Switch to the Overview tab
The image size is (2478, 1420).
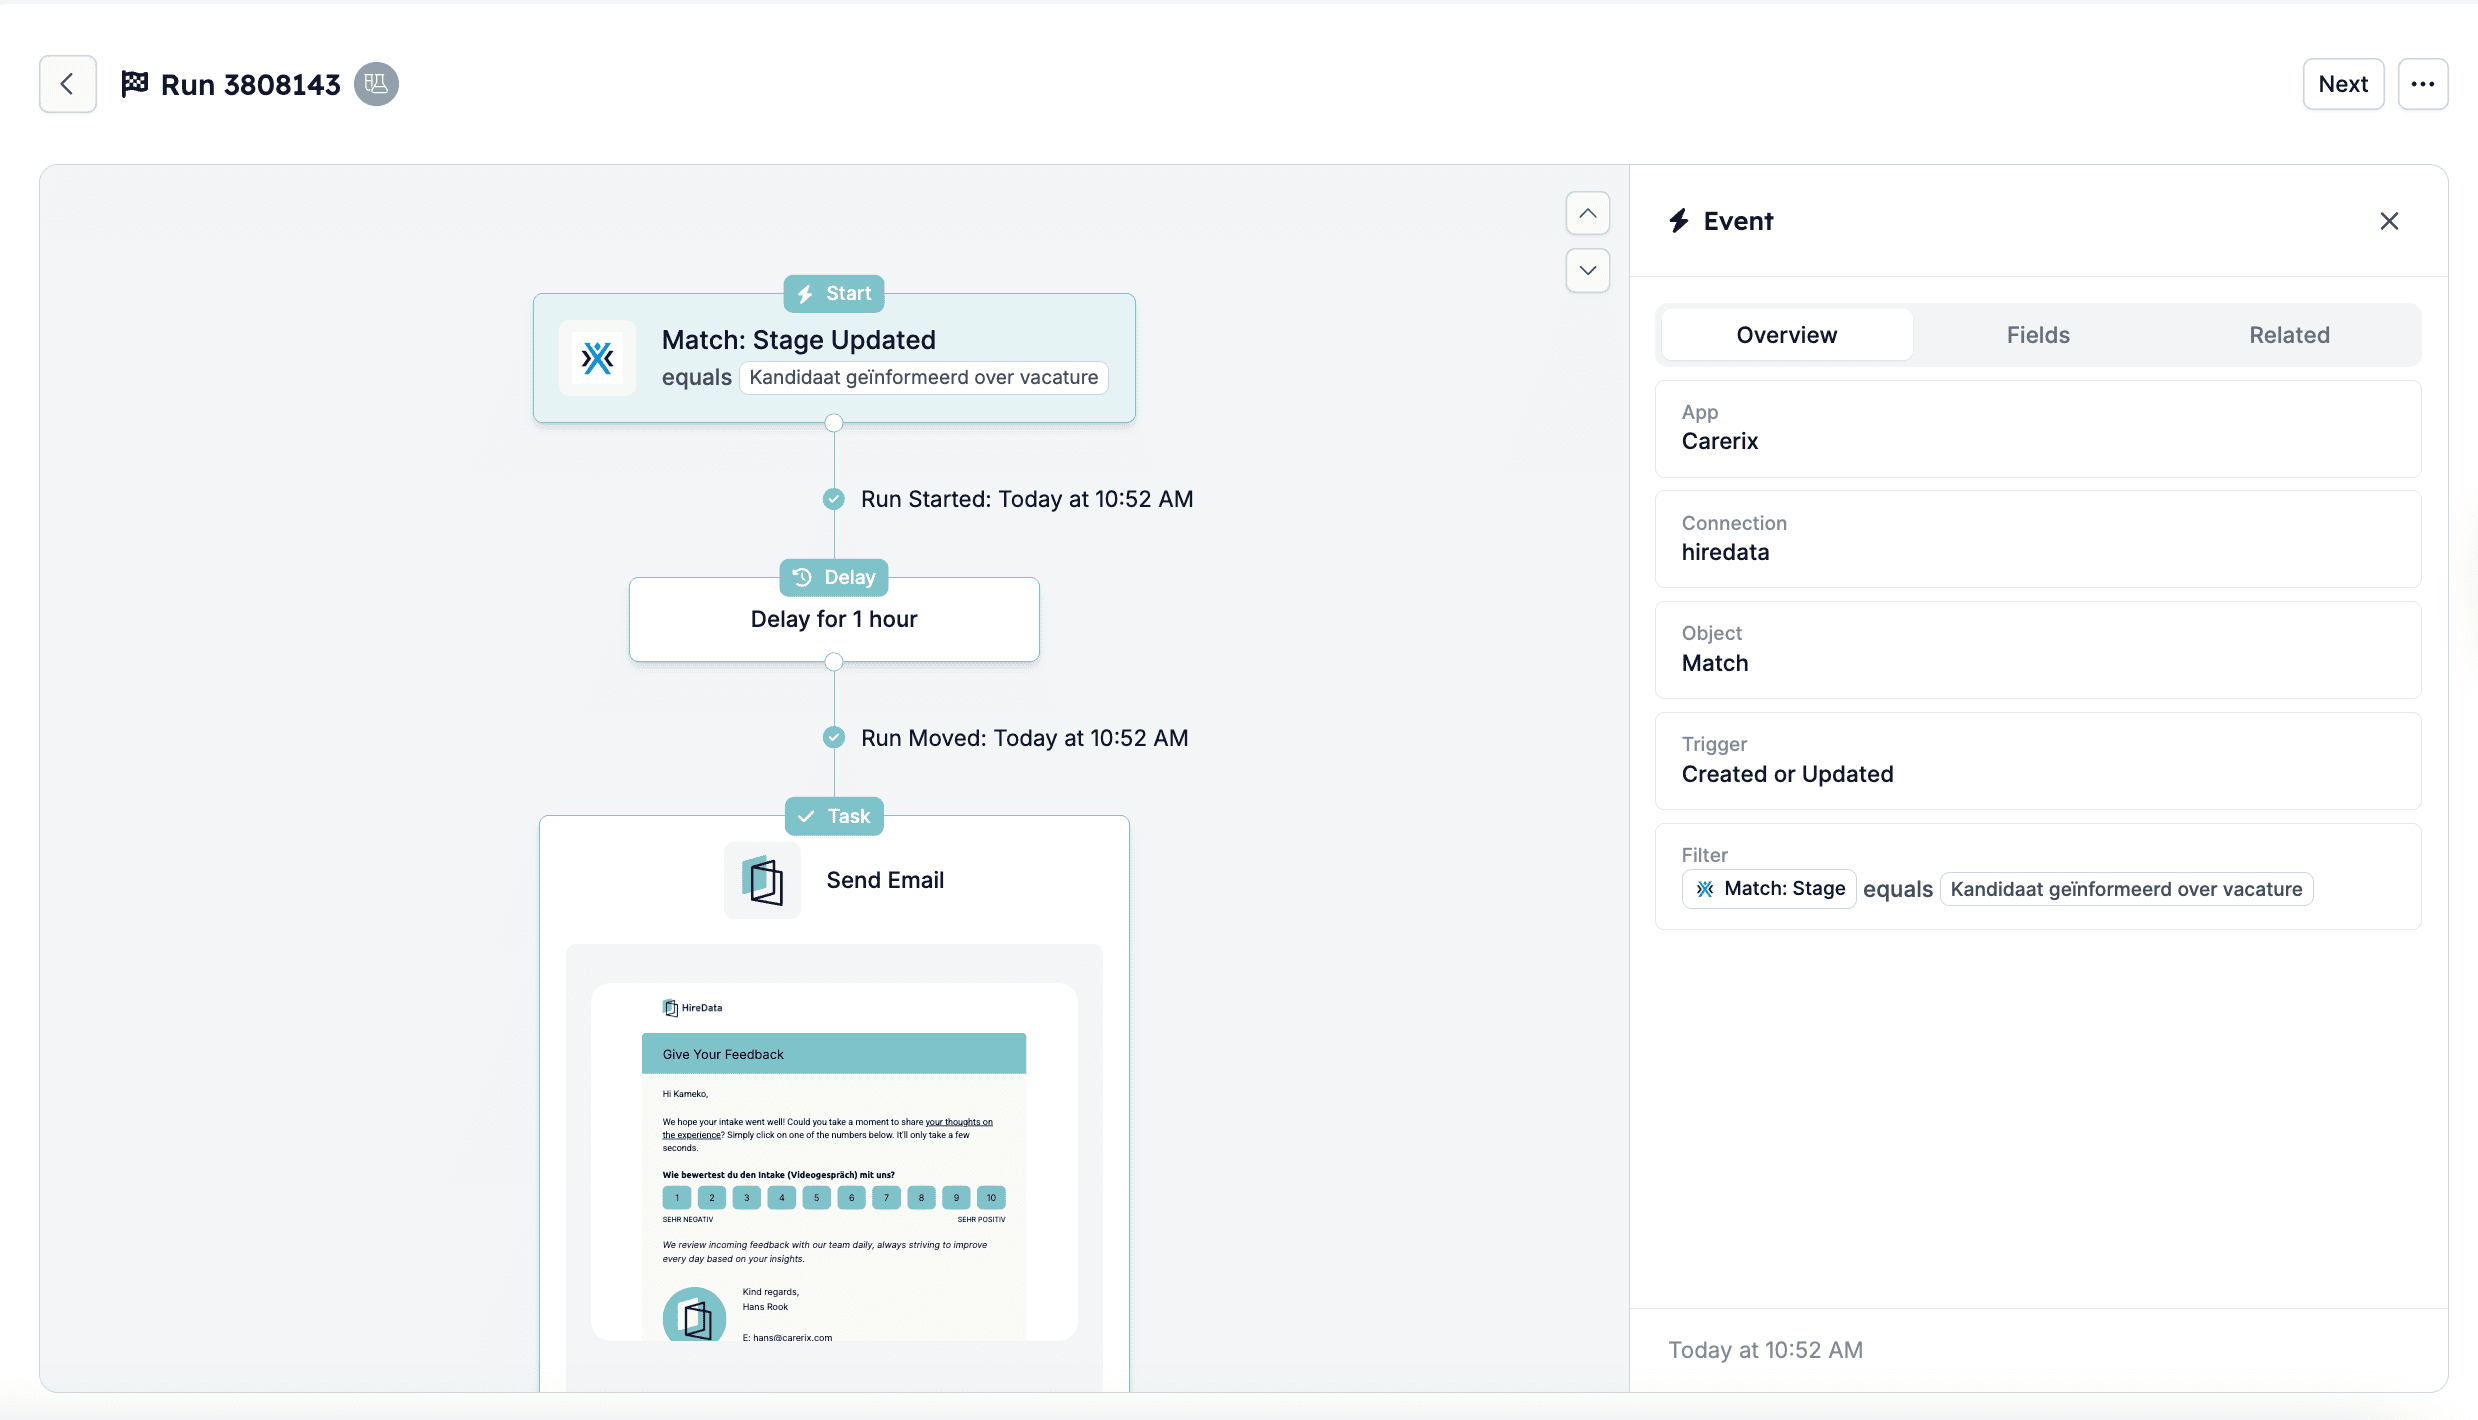[x=1786, y=335]
